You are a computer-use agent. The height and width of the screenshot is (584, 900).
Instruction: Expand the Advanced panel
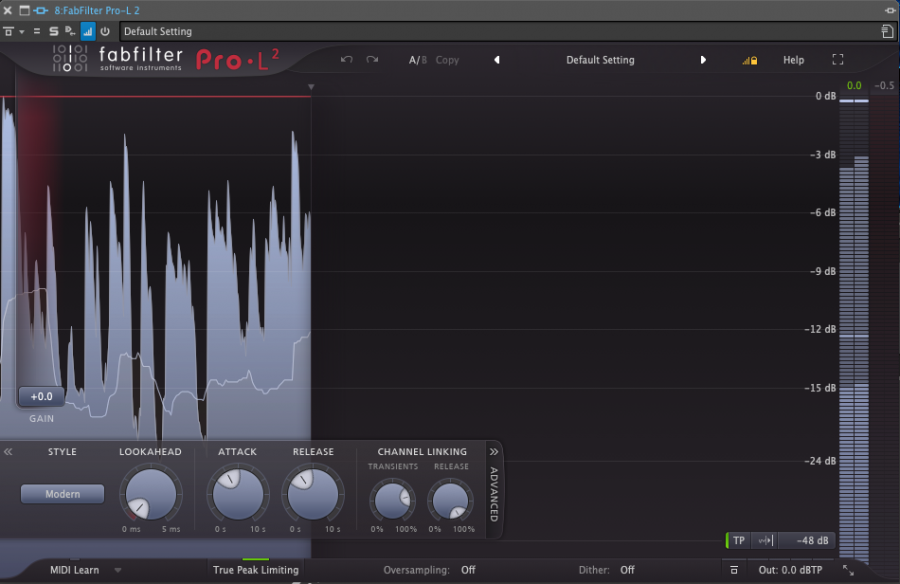coord(494,490)
